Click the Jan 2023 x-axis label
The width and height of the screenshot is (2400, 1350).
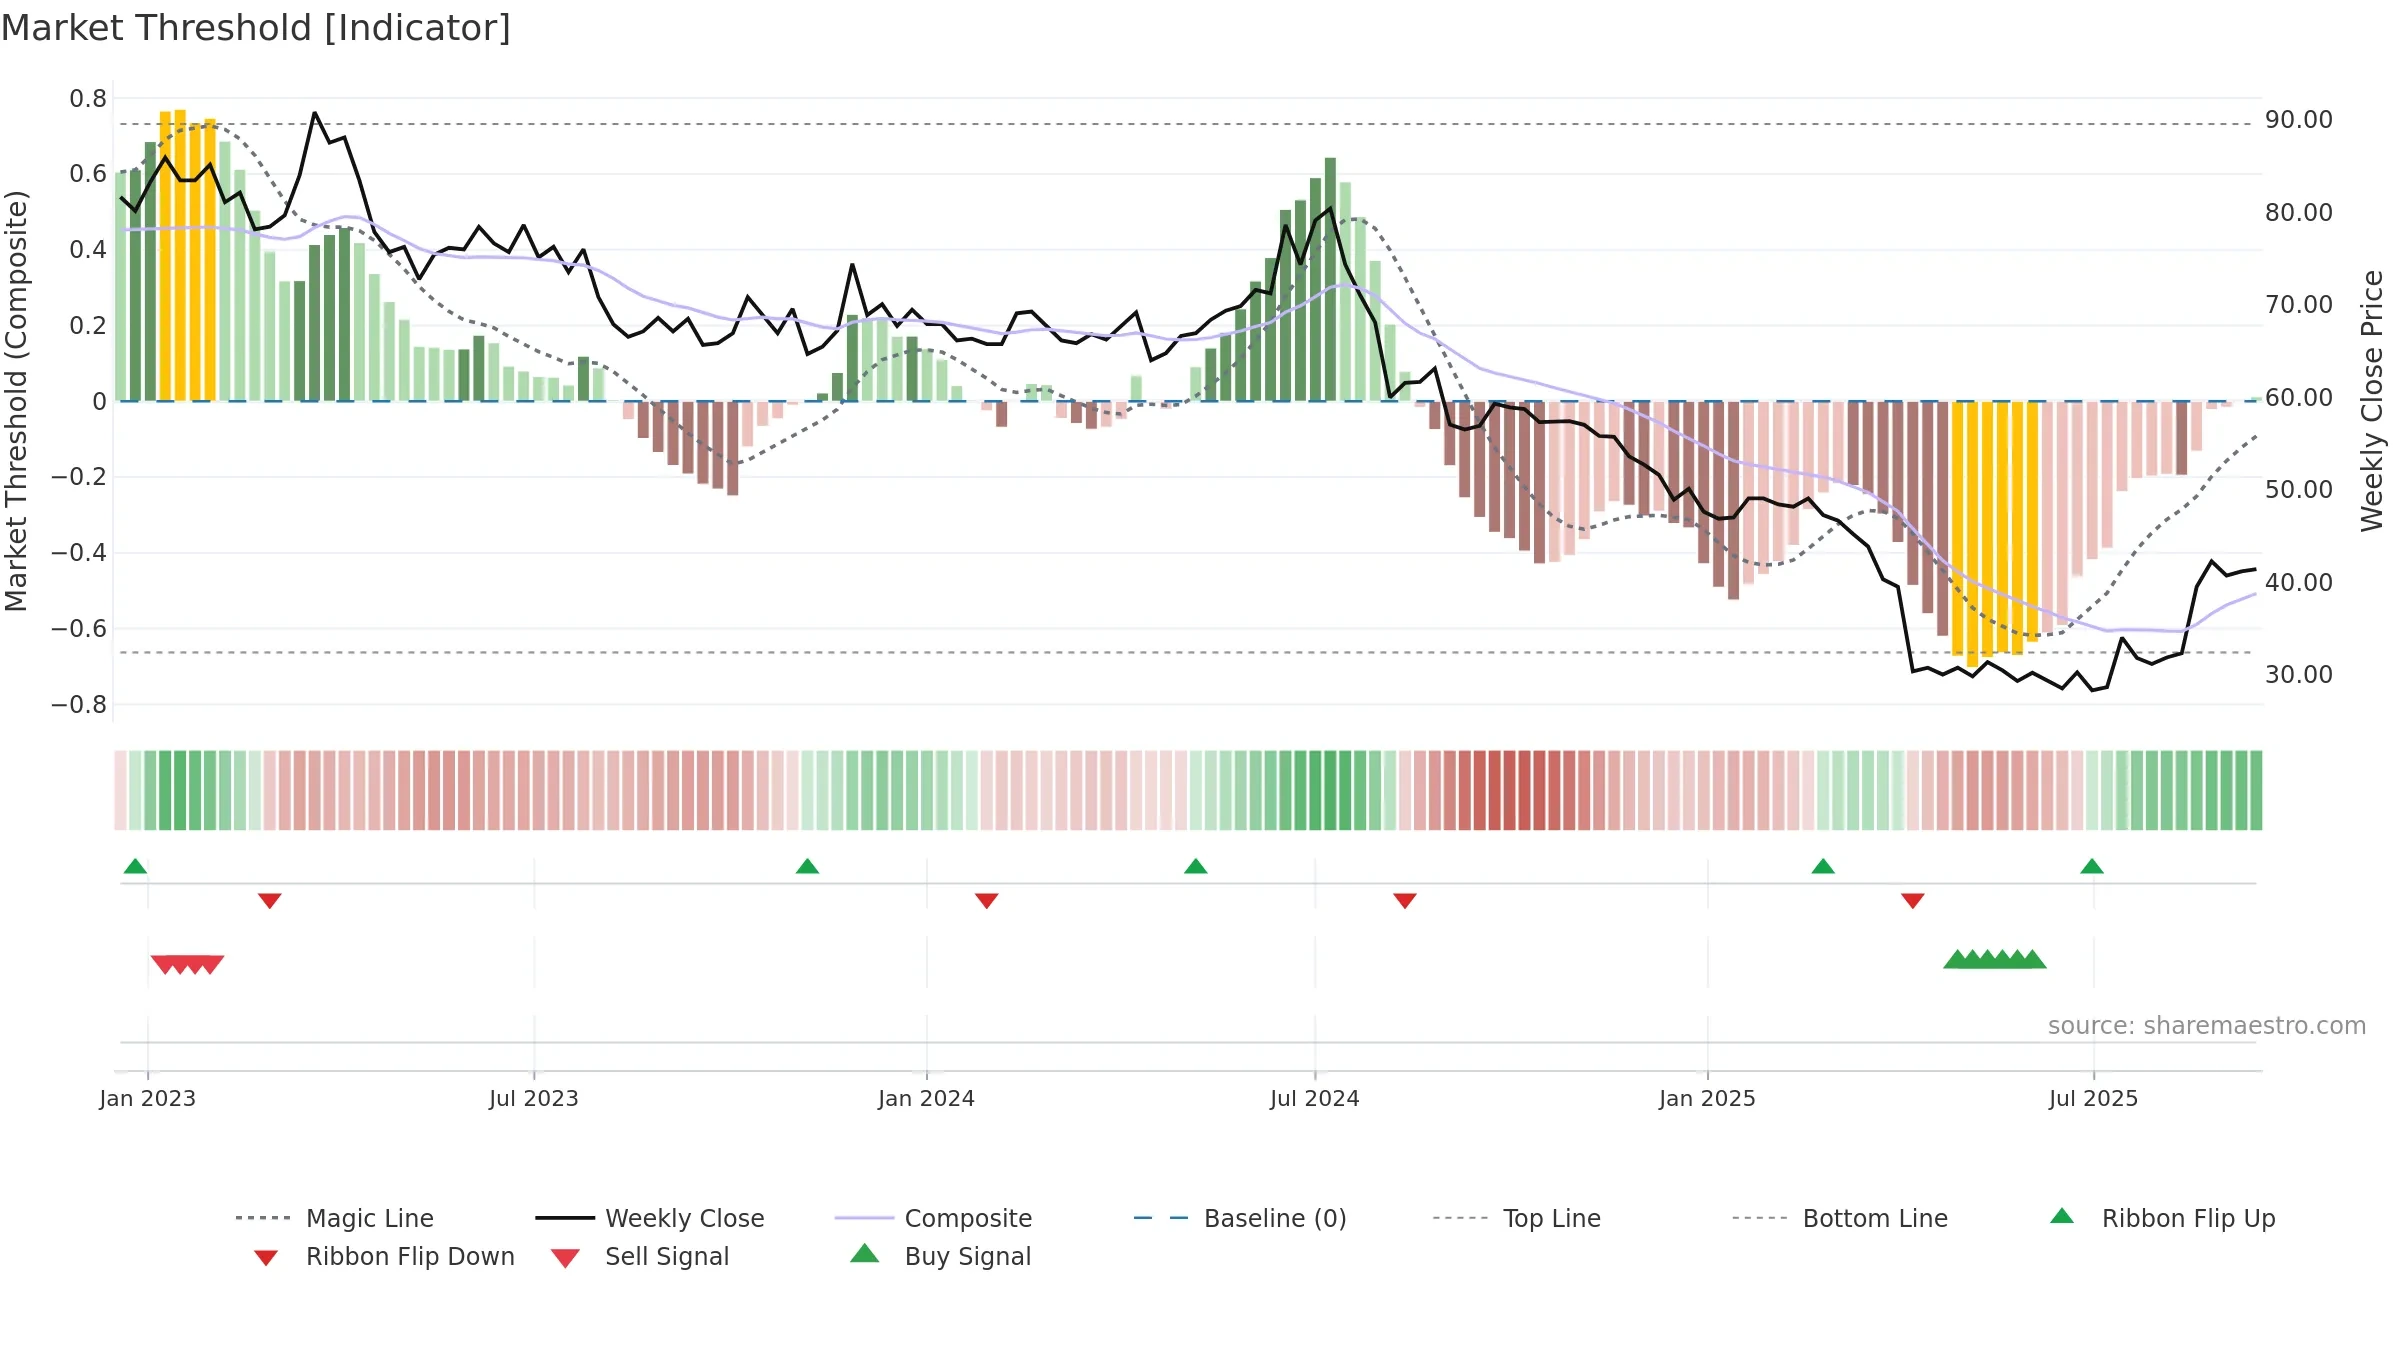point(147,1098)
